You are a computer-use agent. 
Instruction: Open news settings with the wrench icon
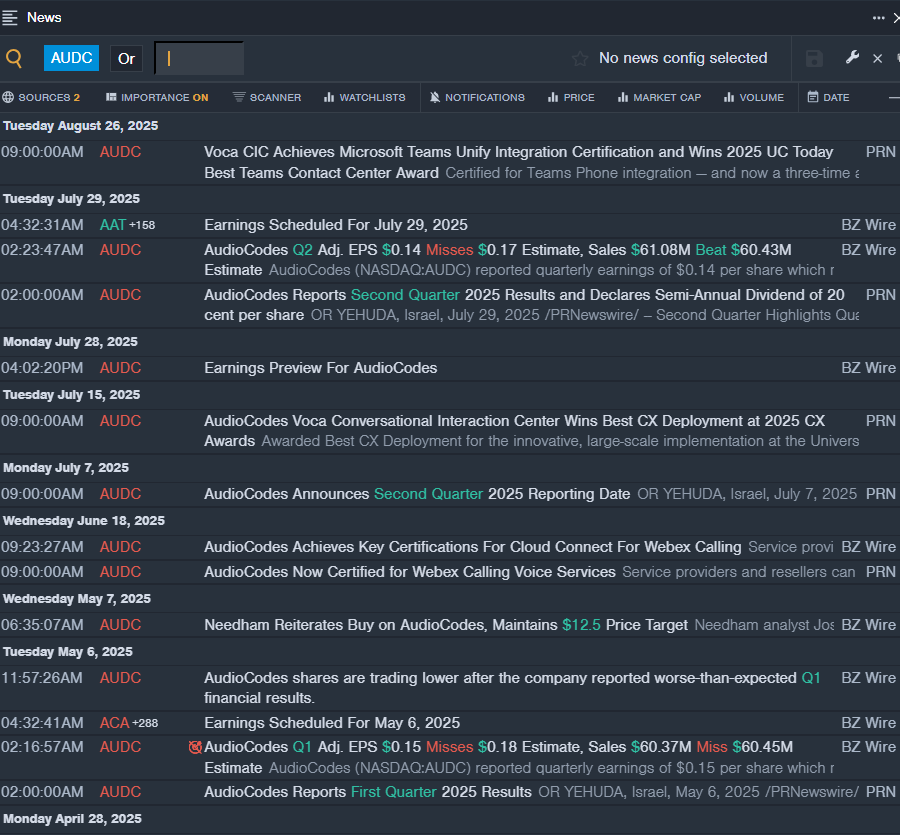pos(852,57)
